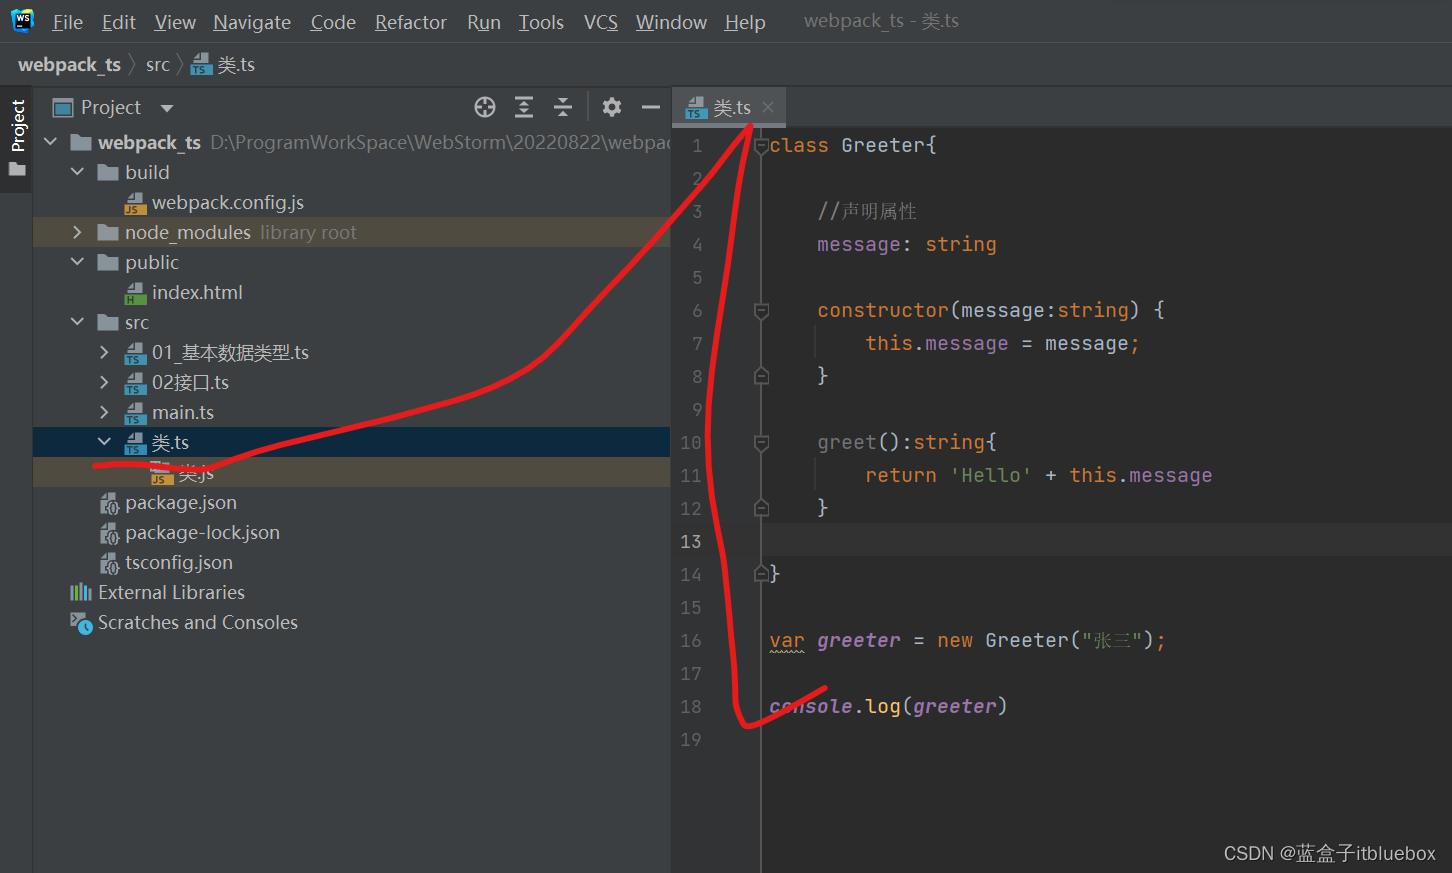This screenshot has height=873, width=1452.
Task: Click the var keyword on line 16
Action: click(x=787, y=640)
